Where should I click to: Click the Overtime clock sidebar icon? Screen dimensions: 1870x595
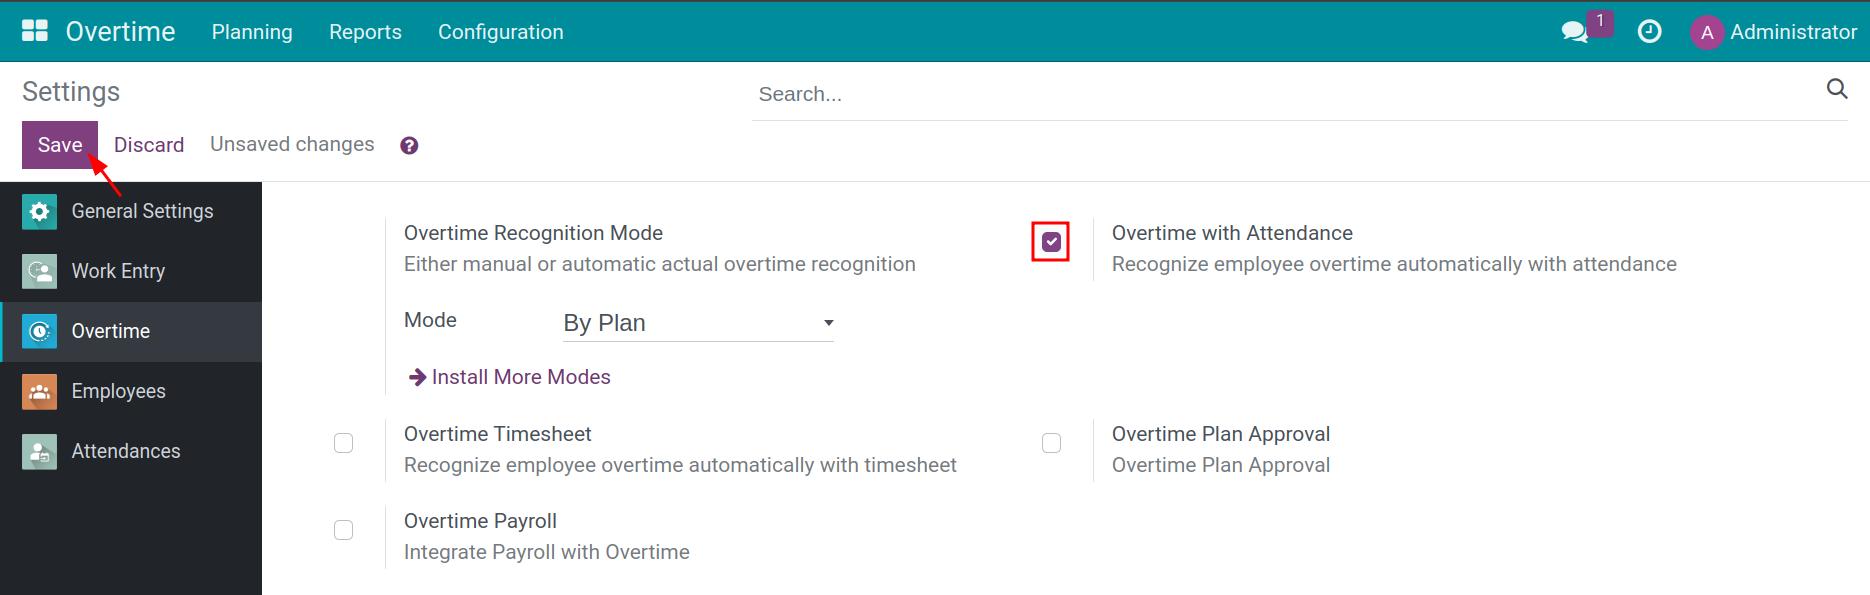(x=38, y=331)
